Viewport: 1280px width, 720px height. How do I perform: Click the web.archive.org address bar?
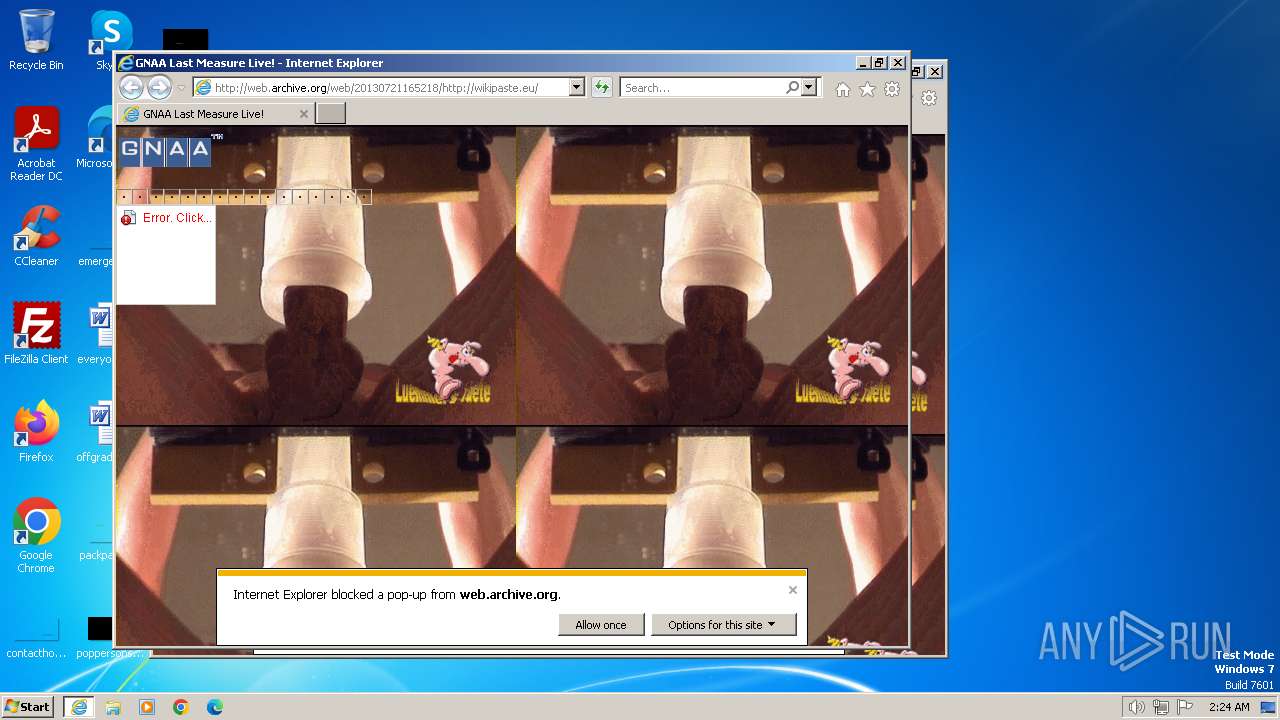pos(381,88)
